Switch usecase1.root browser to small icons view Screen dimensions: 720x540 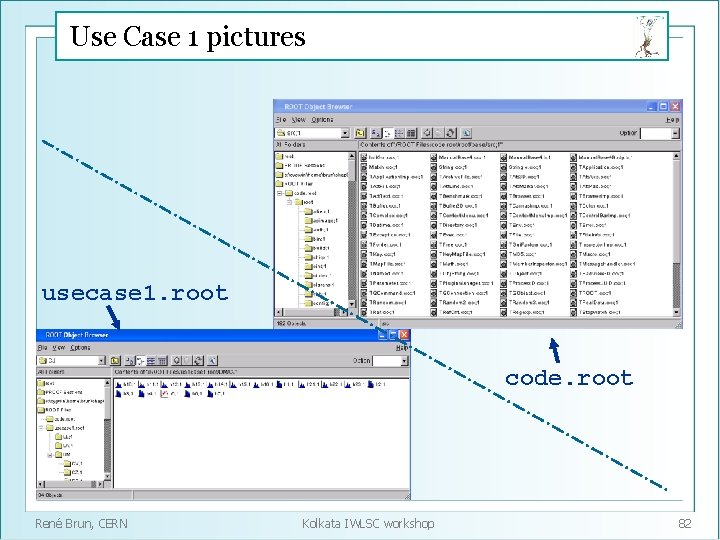click(x=141, y=360)
